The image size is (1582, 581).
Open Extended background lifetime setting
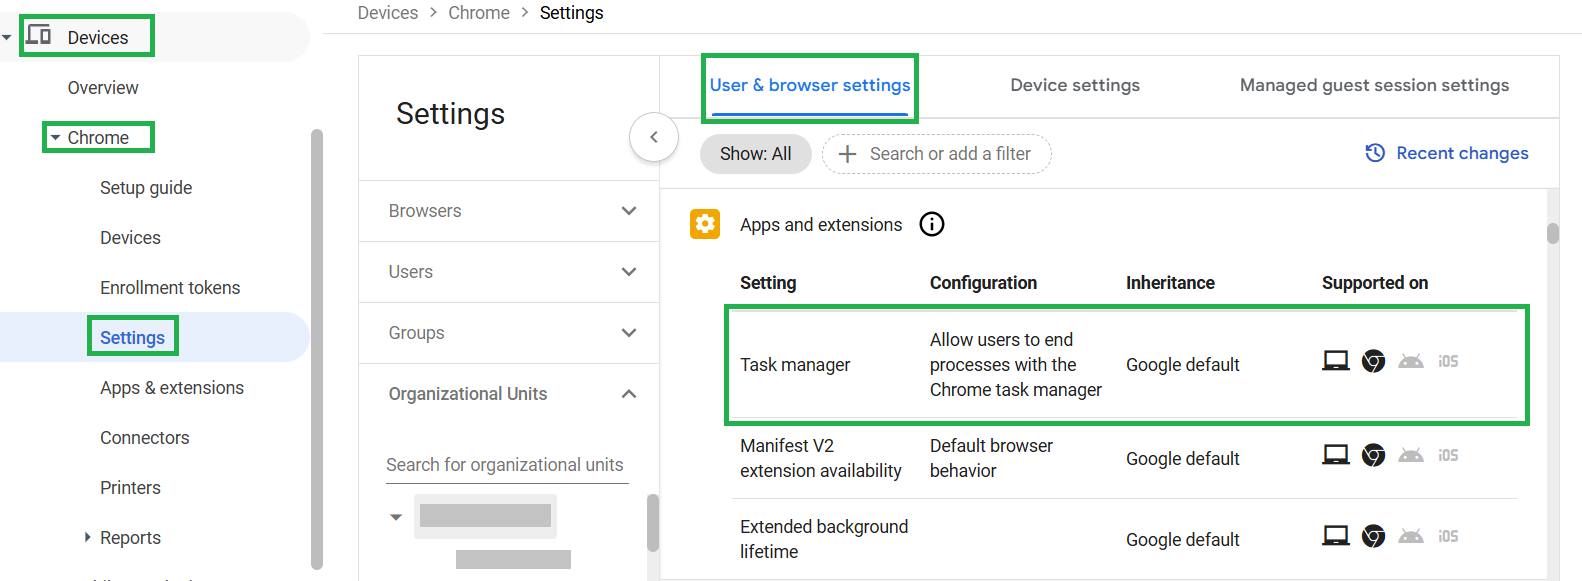824,539
